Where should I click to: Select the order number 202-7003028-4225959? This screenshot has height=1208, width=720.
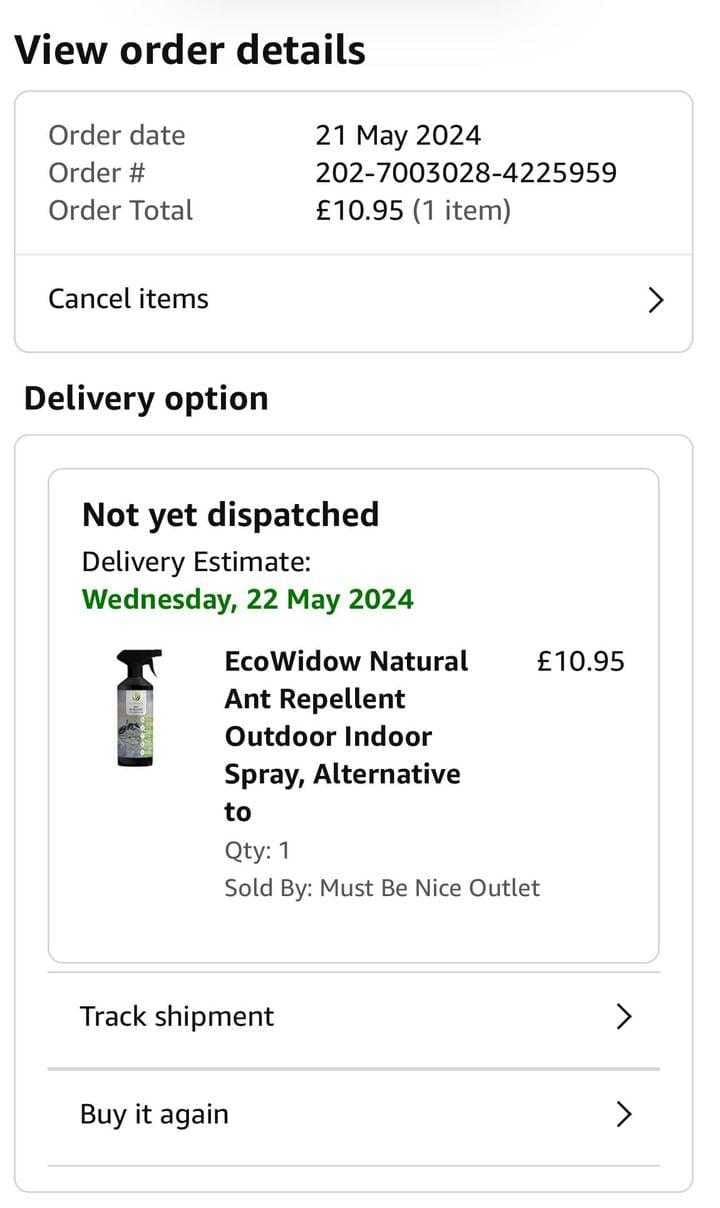pyautogui.click(x=466, y=173)
